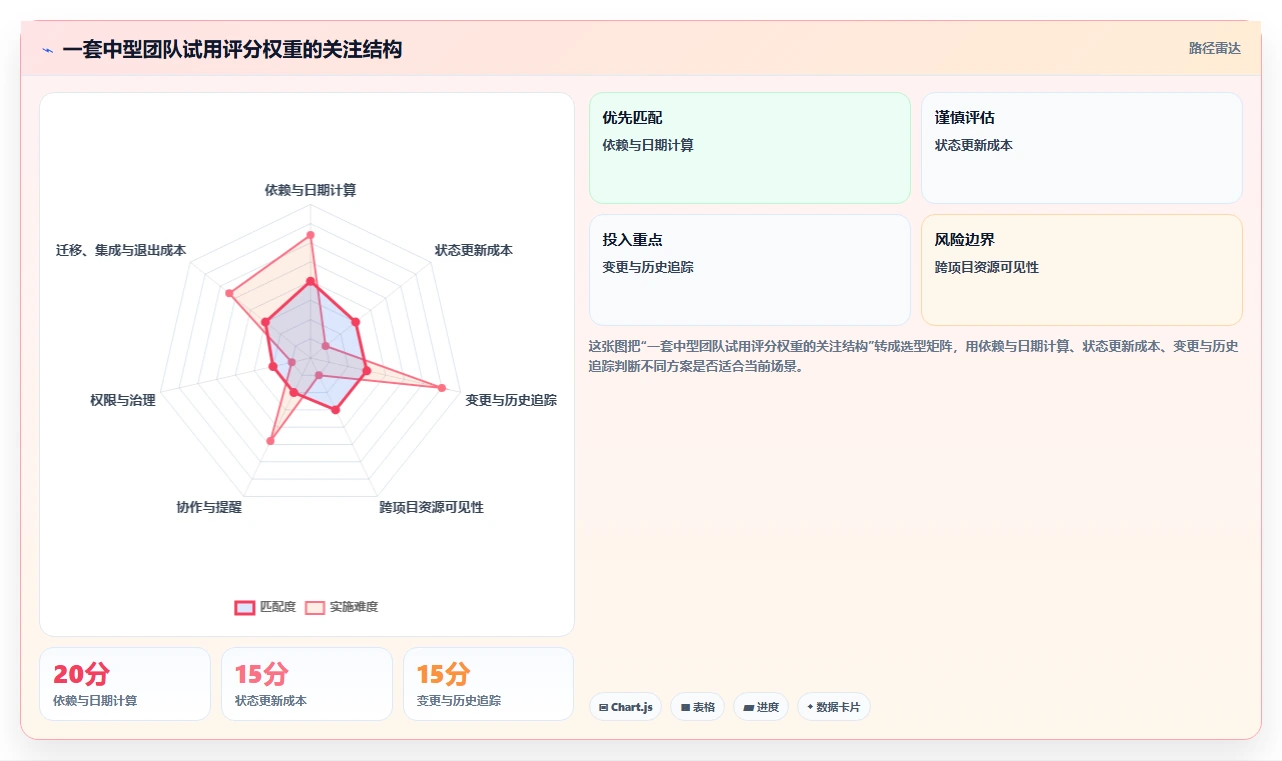Click the 匹配度 legend color box
Viewport: 1282px width, 761px height.
245,607
